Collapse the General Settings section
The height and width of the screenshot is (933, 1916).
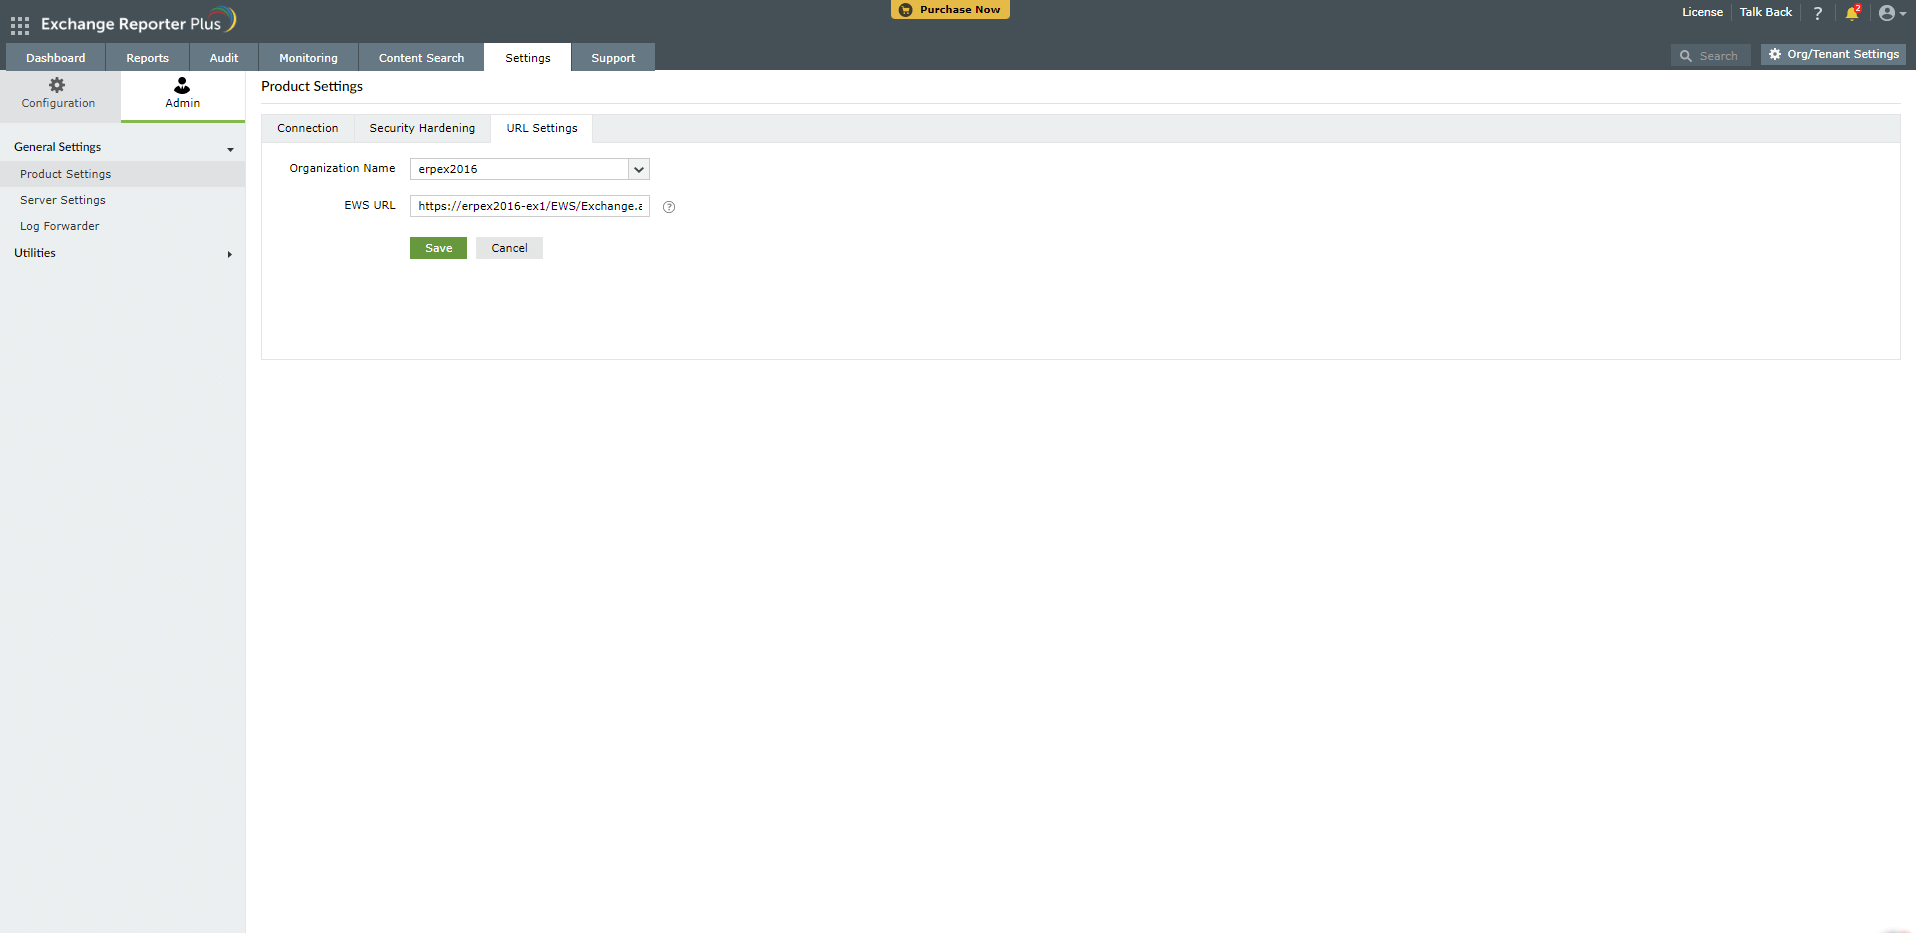tap(122, 147)
